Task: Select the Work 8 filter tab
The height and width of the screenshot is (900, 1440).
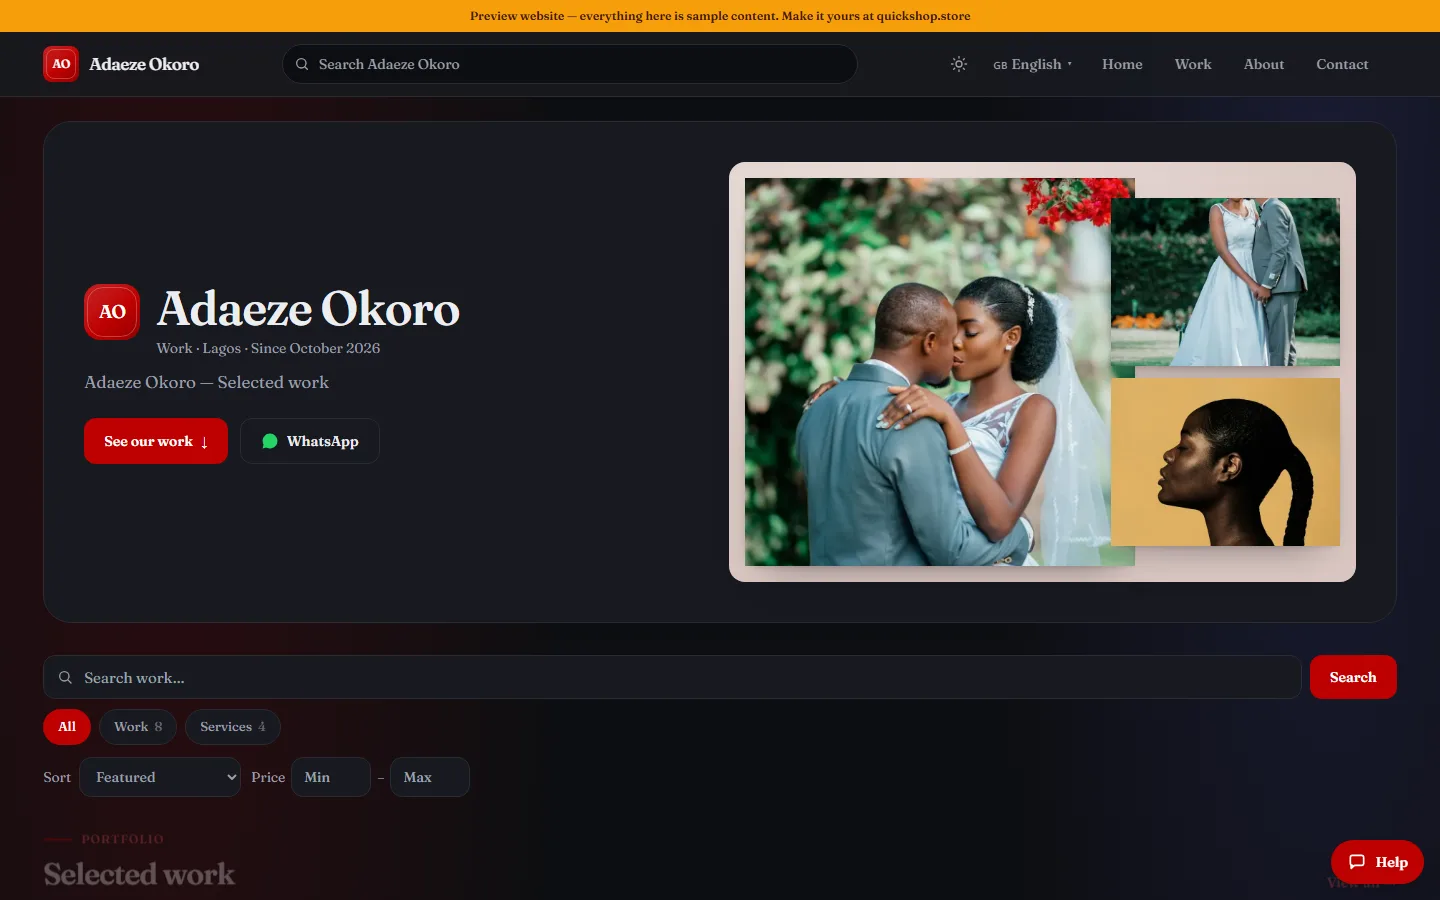Action: [x=138, y=727]
